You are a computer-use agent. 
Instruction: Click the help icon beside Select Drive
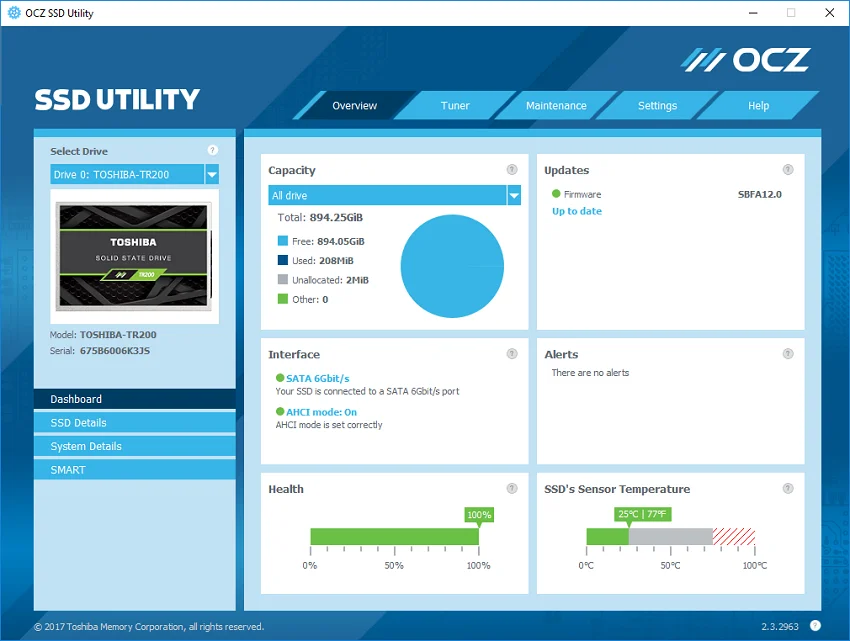tap(212, 150)
